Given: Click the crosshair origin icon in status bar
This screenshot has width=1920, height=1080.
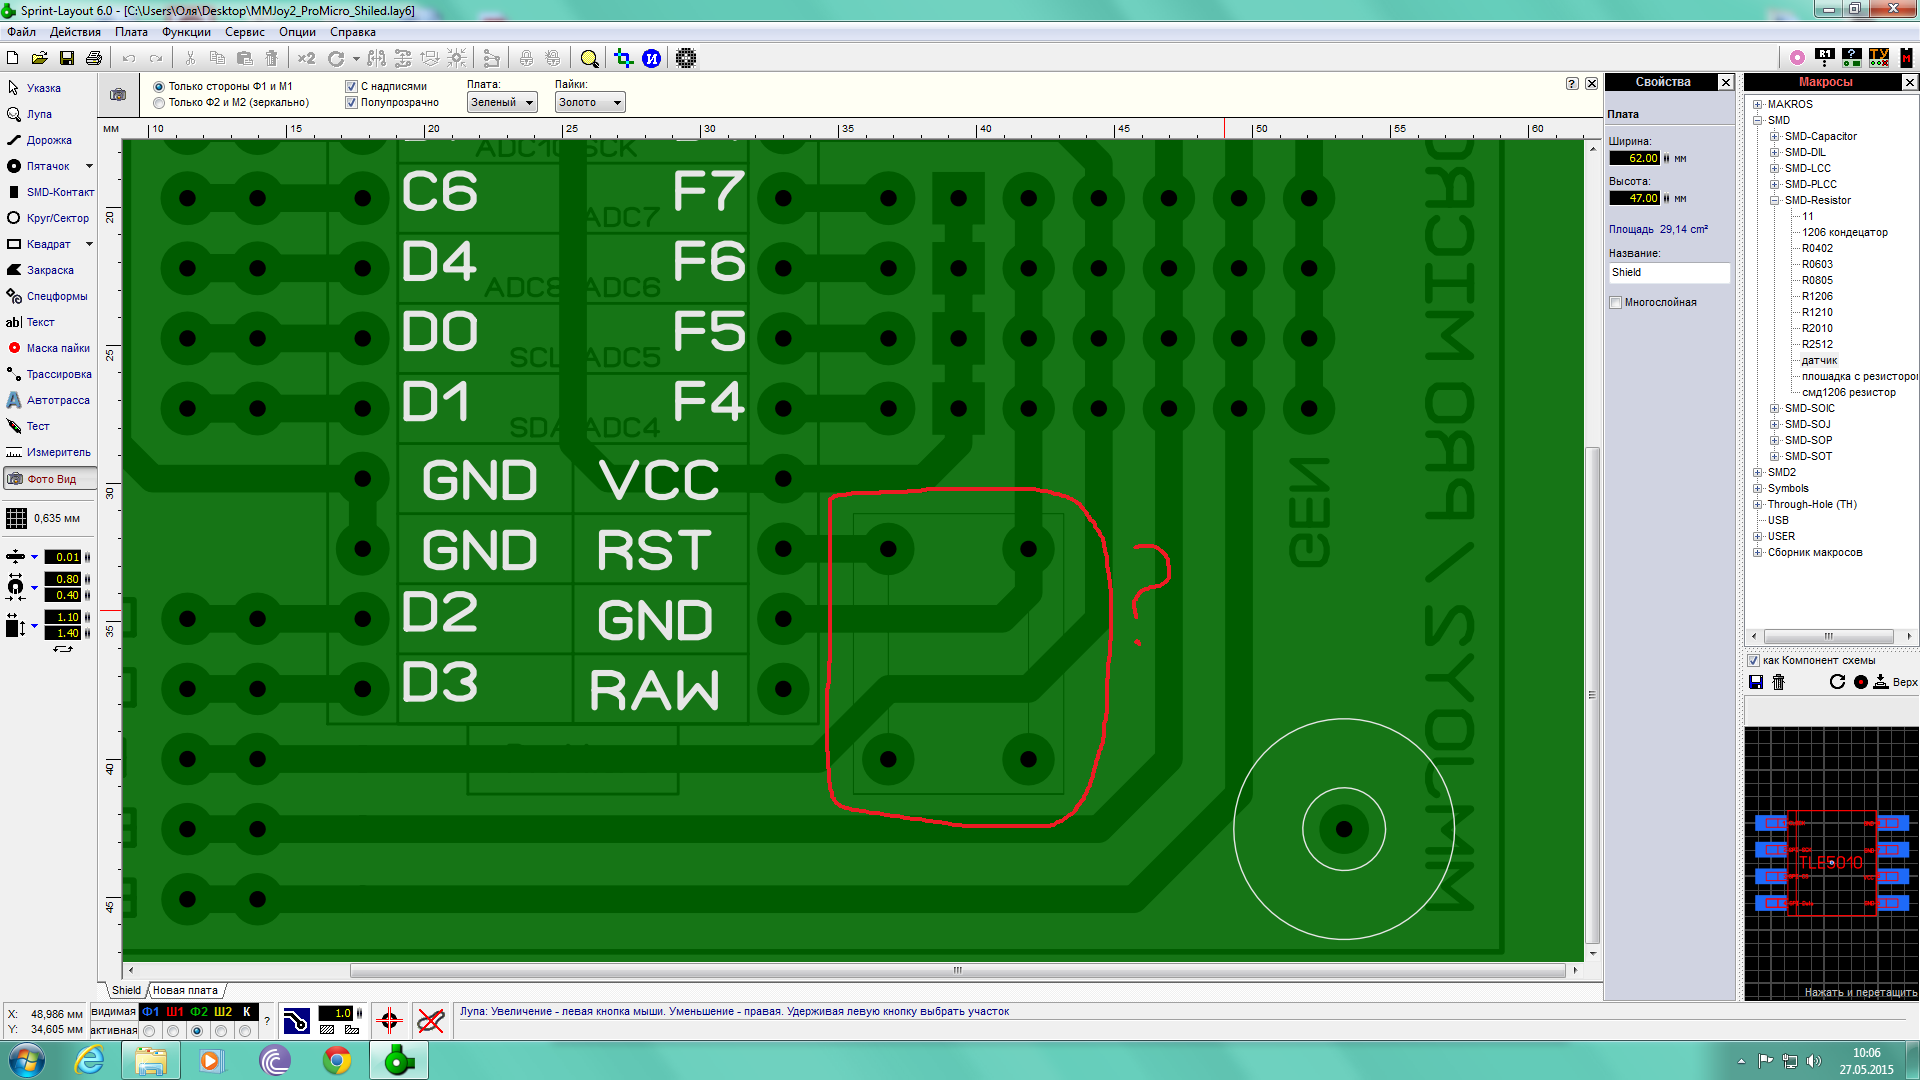Looking at the screenshot, I should coord(389,1021).
